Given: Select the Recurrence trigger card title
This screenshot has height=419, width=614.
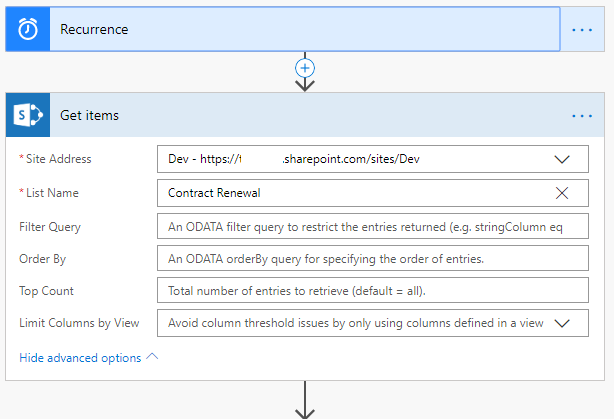Looking at the screenshot, I should coord(94,29).
